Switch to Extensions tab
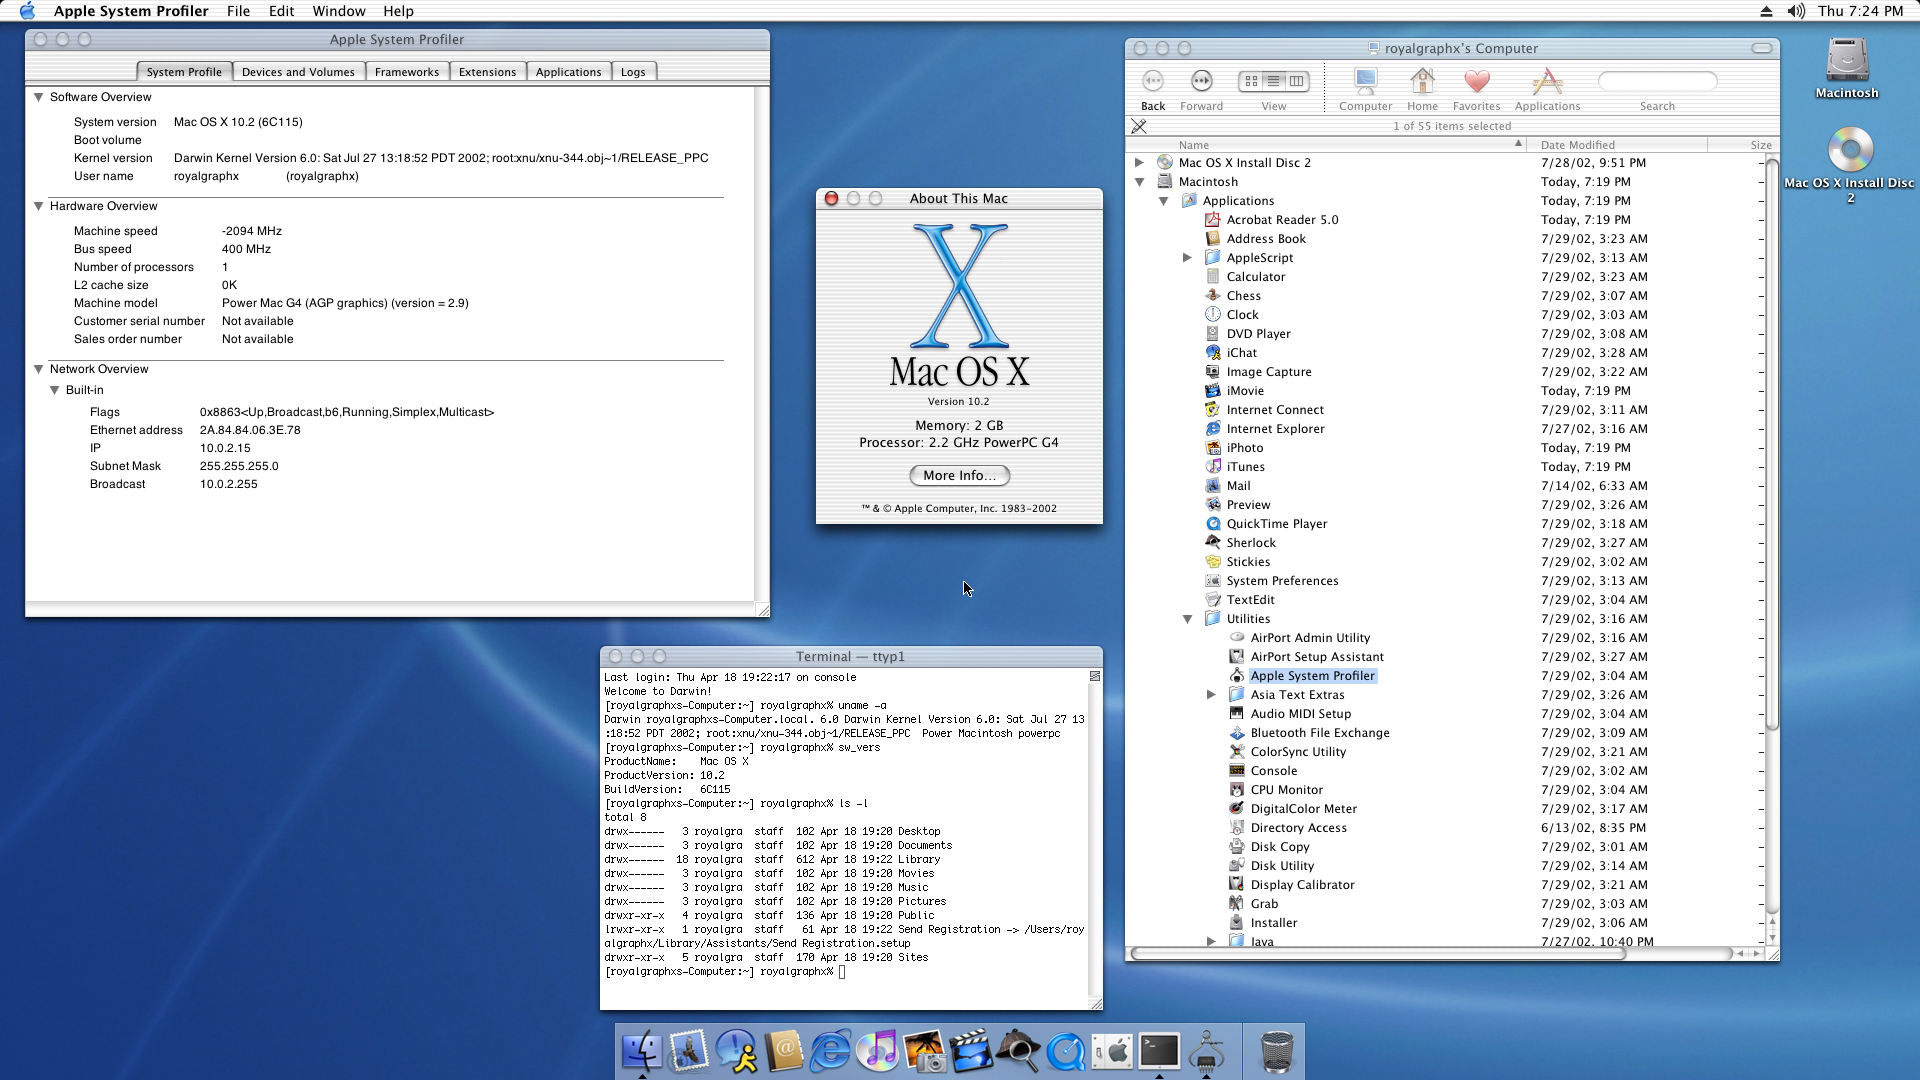The height and width of the screenshot is (1080, 1920). [487, 72]
